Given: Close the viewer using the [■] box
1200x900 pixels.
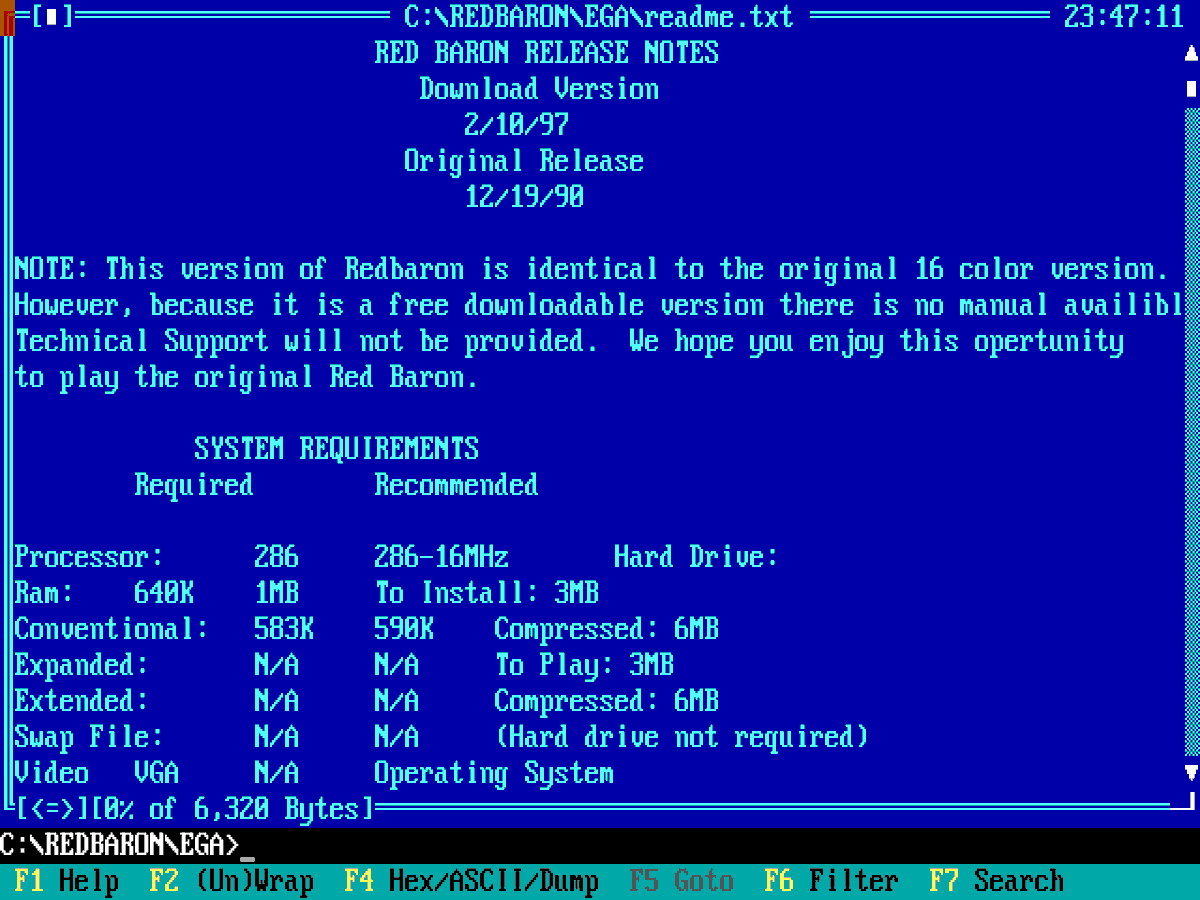Looking at the screenshot, I should coord(52,17).
